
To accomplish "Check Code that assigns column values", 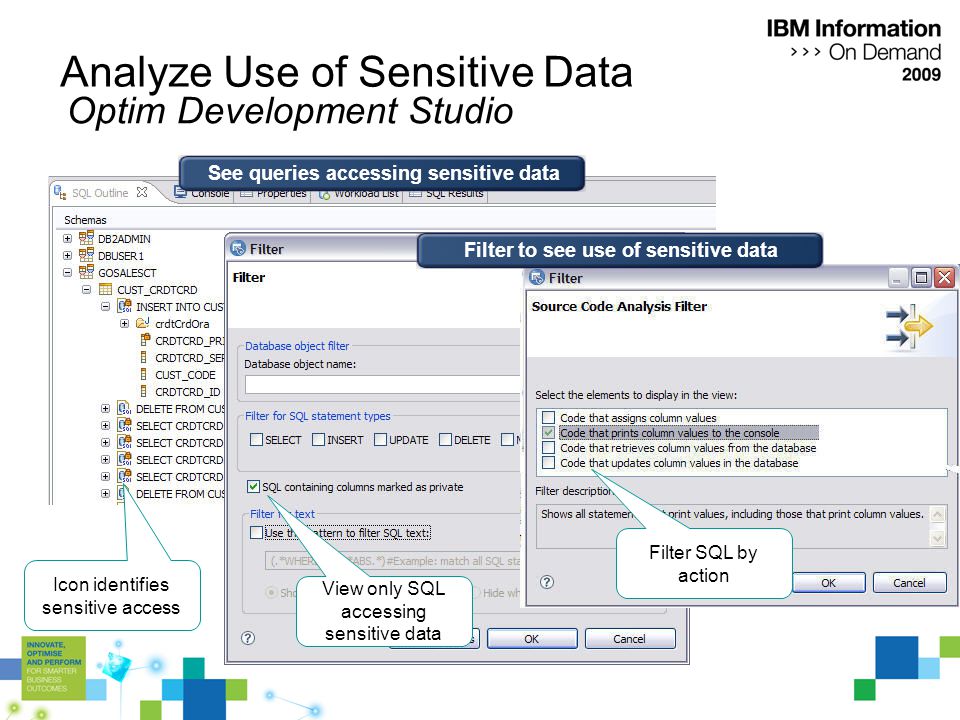I will (549, 417).
